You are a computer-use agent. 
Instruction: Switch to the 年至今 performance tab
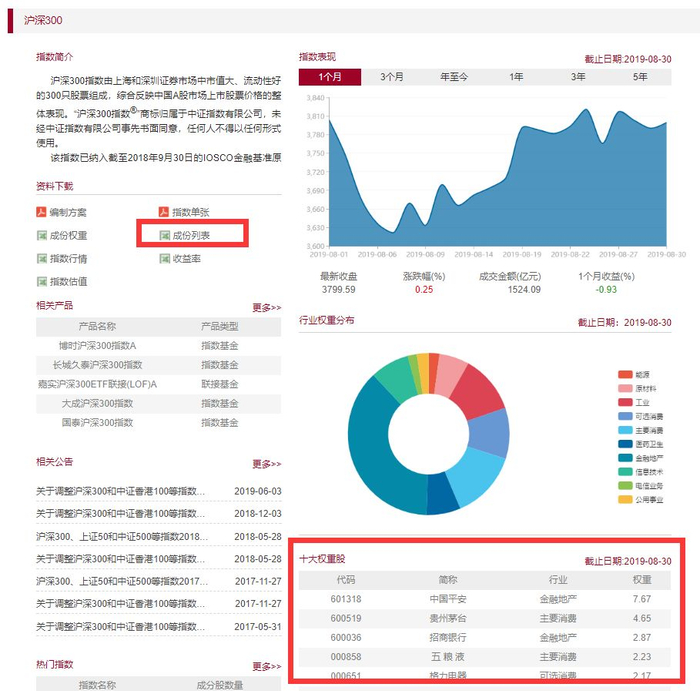click(454, 77)
